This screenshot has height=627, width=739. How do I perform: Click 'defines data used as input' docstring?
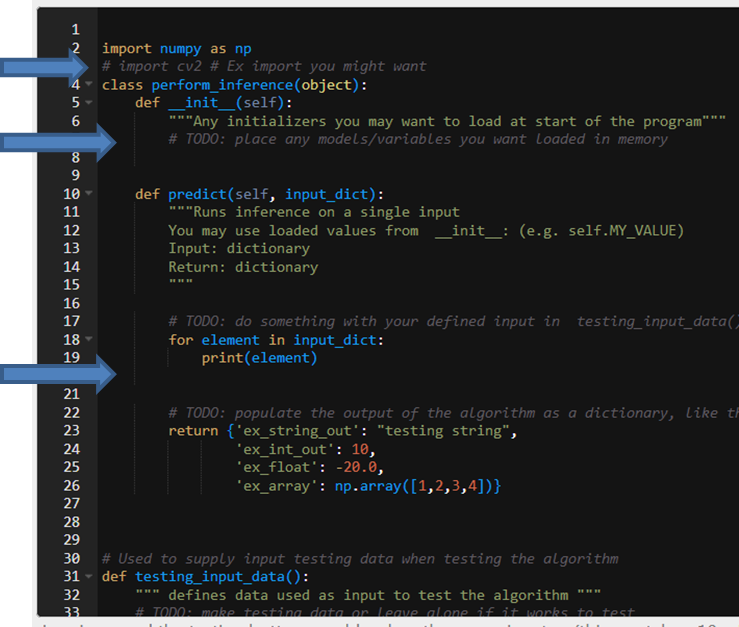point(368,595)
